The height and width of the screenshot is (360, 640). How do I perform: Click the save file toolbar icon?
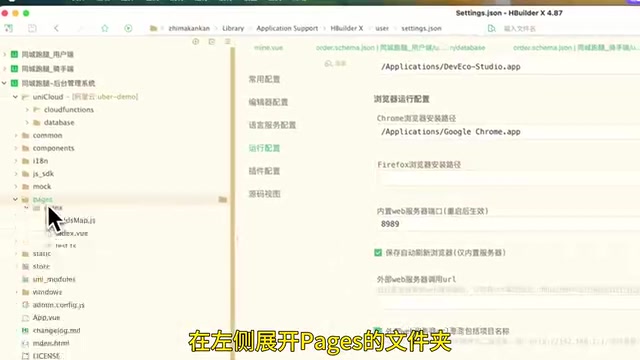32,28
